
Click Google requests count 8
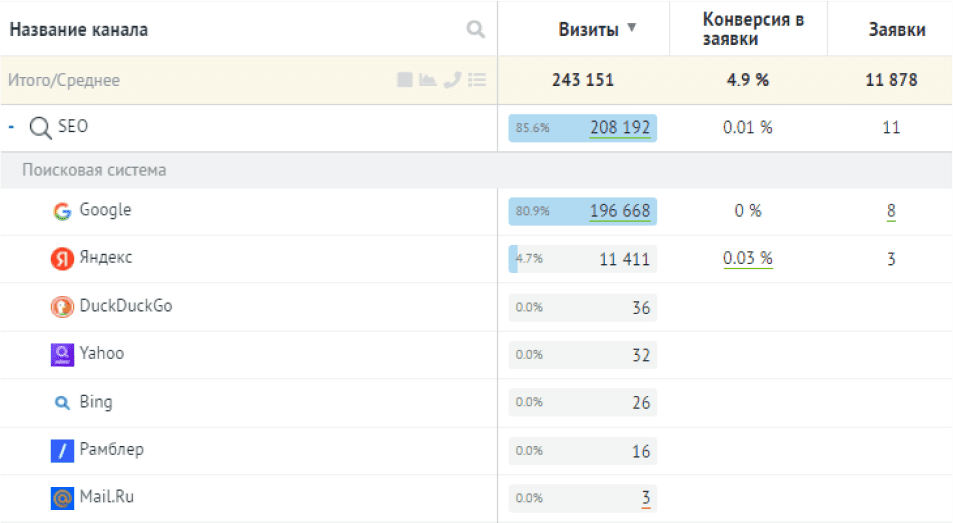click(891, 211)
